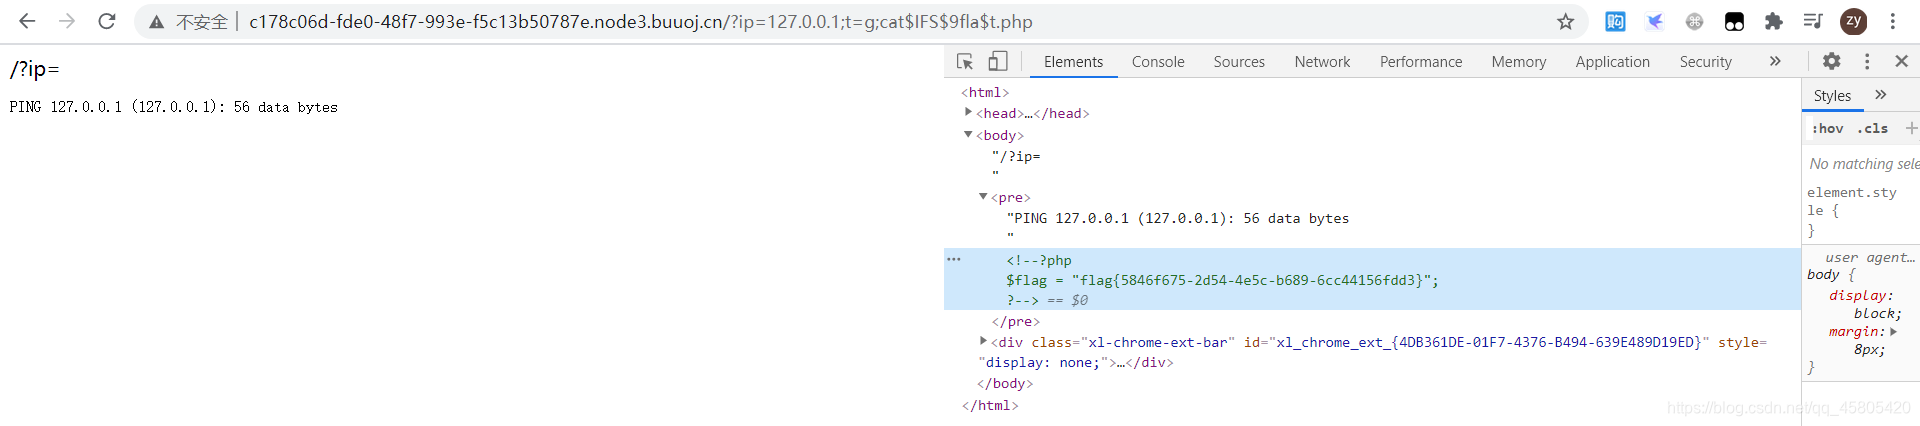Select the PING text node in DOM
Image resolution: width=1920 pixels, height=426 pixels.
click(1178, 218)
